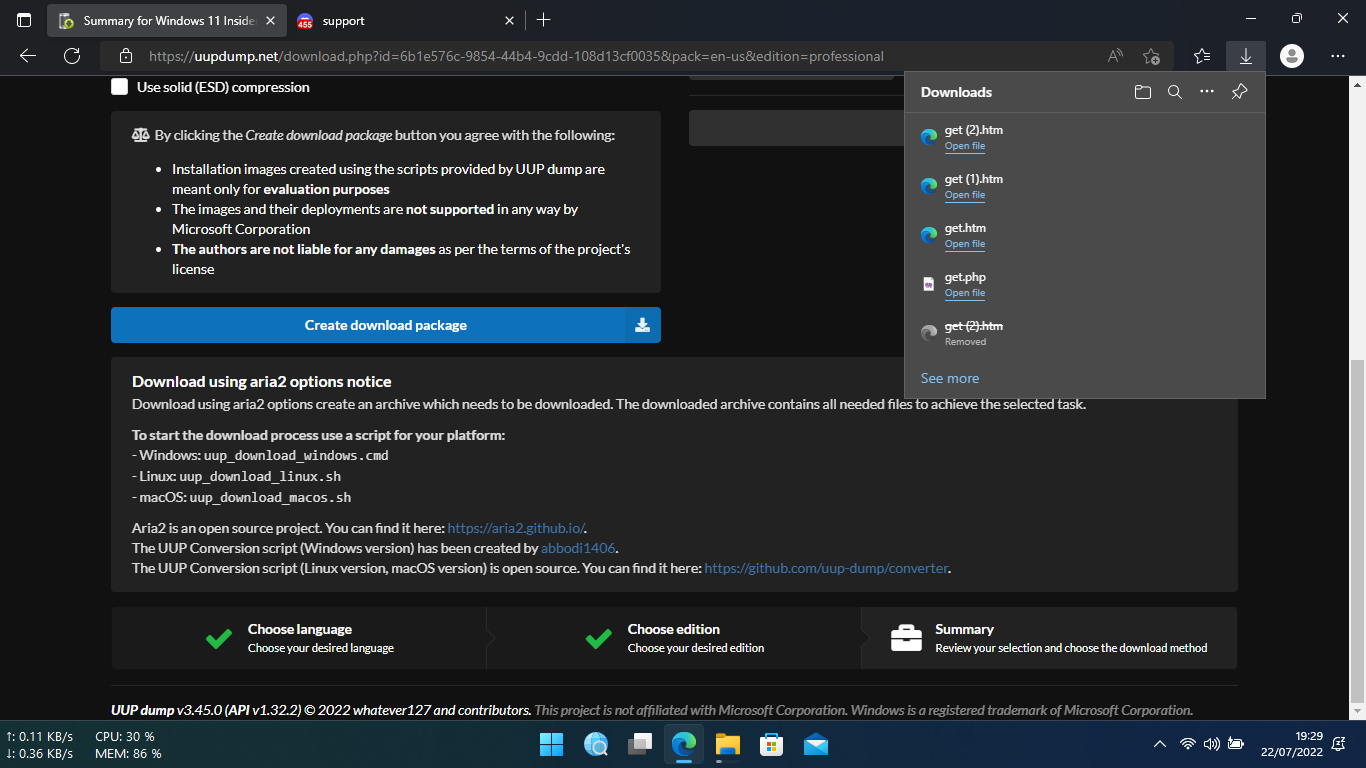Enable Use solid (ESD) compression checkbox

[120, 87]
